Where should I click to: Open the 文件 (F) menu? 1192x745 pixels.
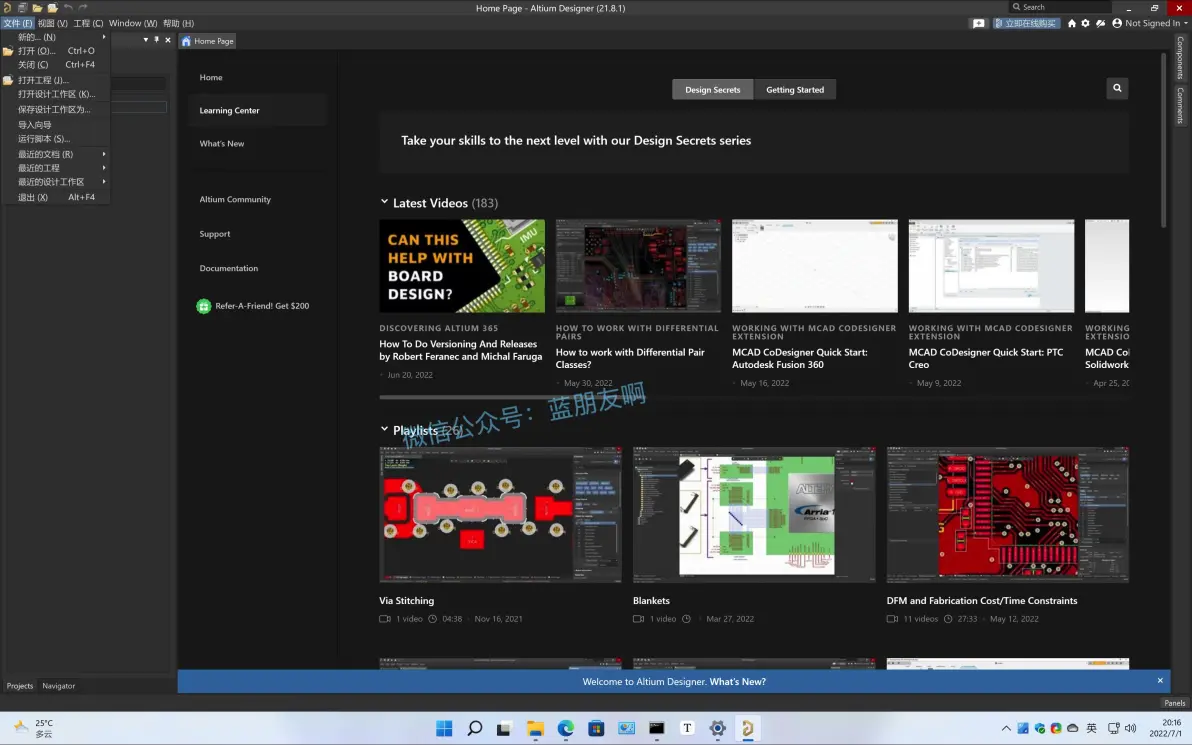coord(17,24)
